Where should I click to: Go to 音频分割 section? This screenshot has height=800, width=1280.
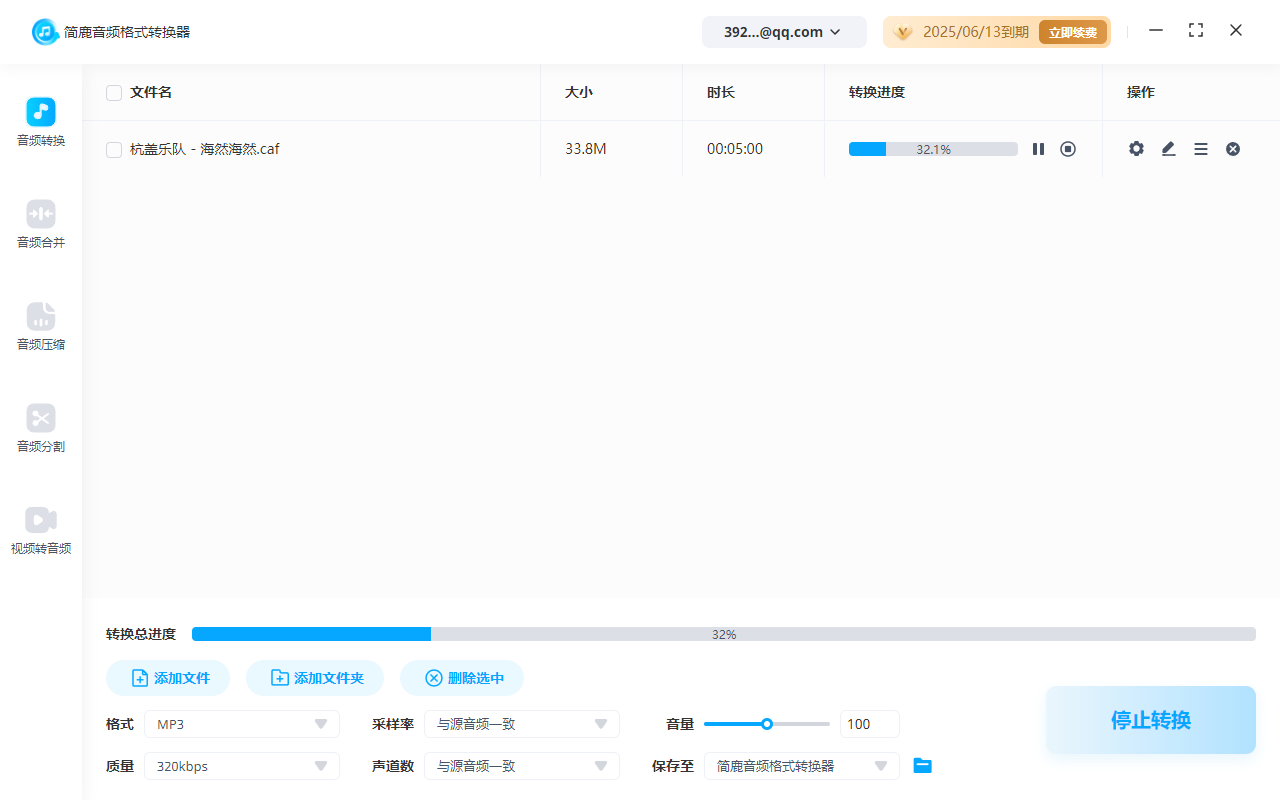41,428
